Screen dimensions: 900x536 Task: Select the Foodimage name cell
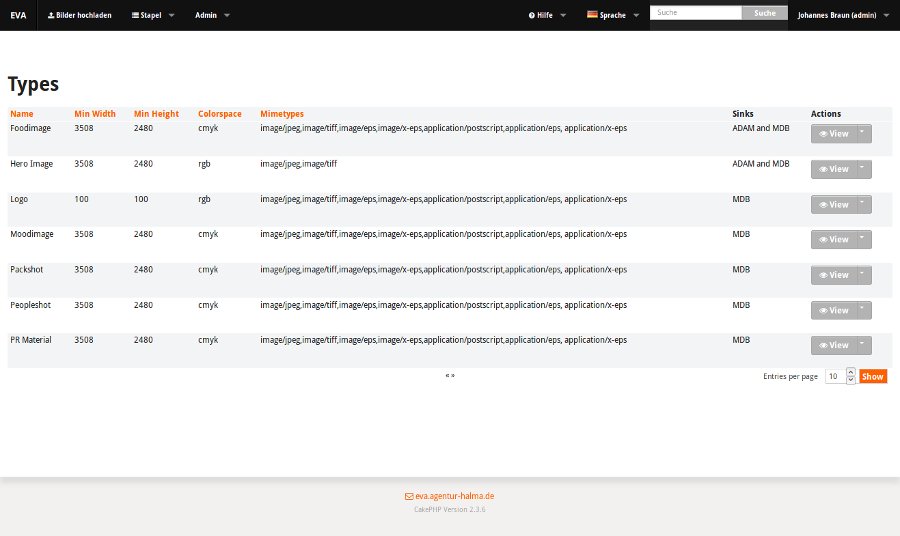click(30, 128)
